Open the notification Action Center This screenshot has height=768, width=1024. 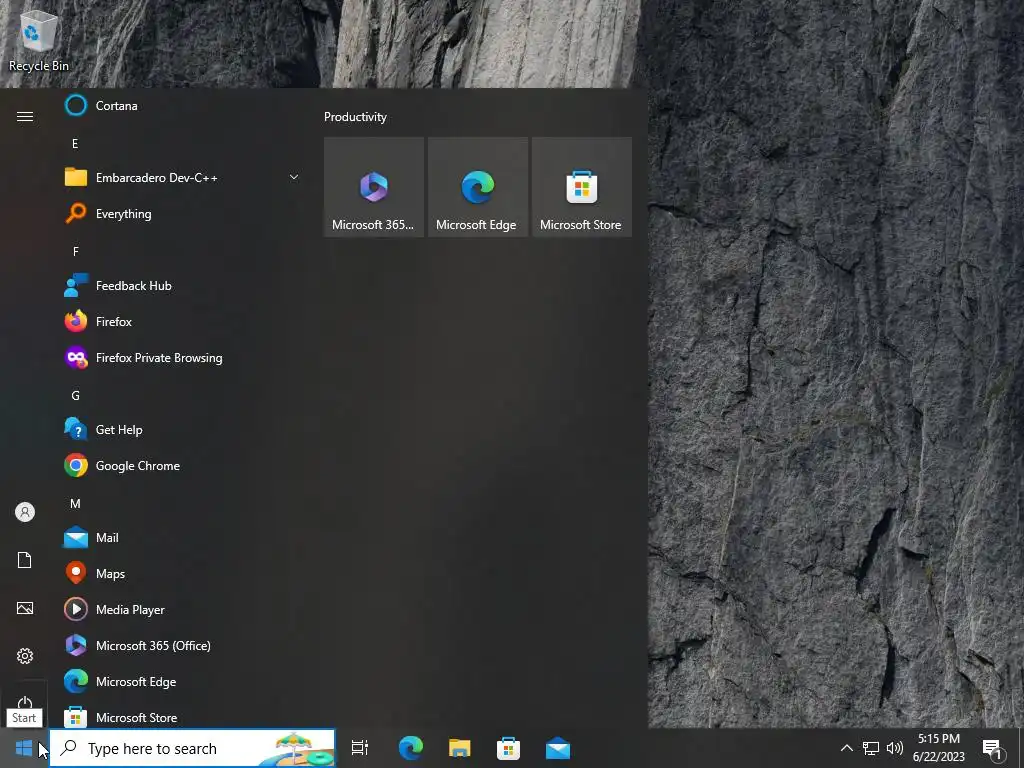pyautogui.click(x=993, y=748)
